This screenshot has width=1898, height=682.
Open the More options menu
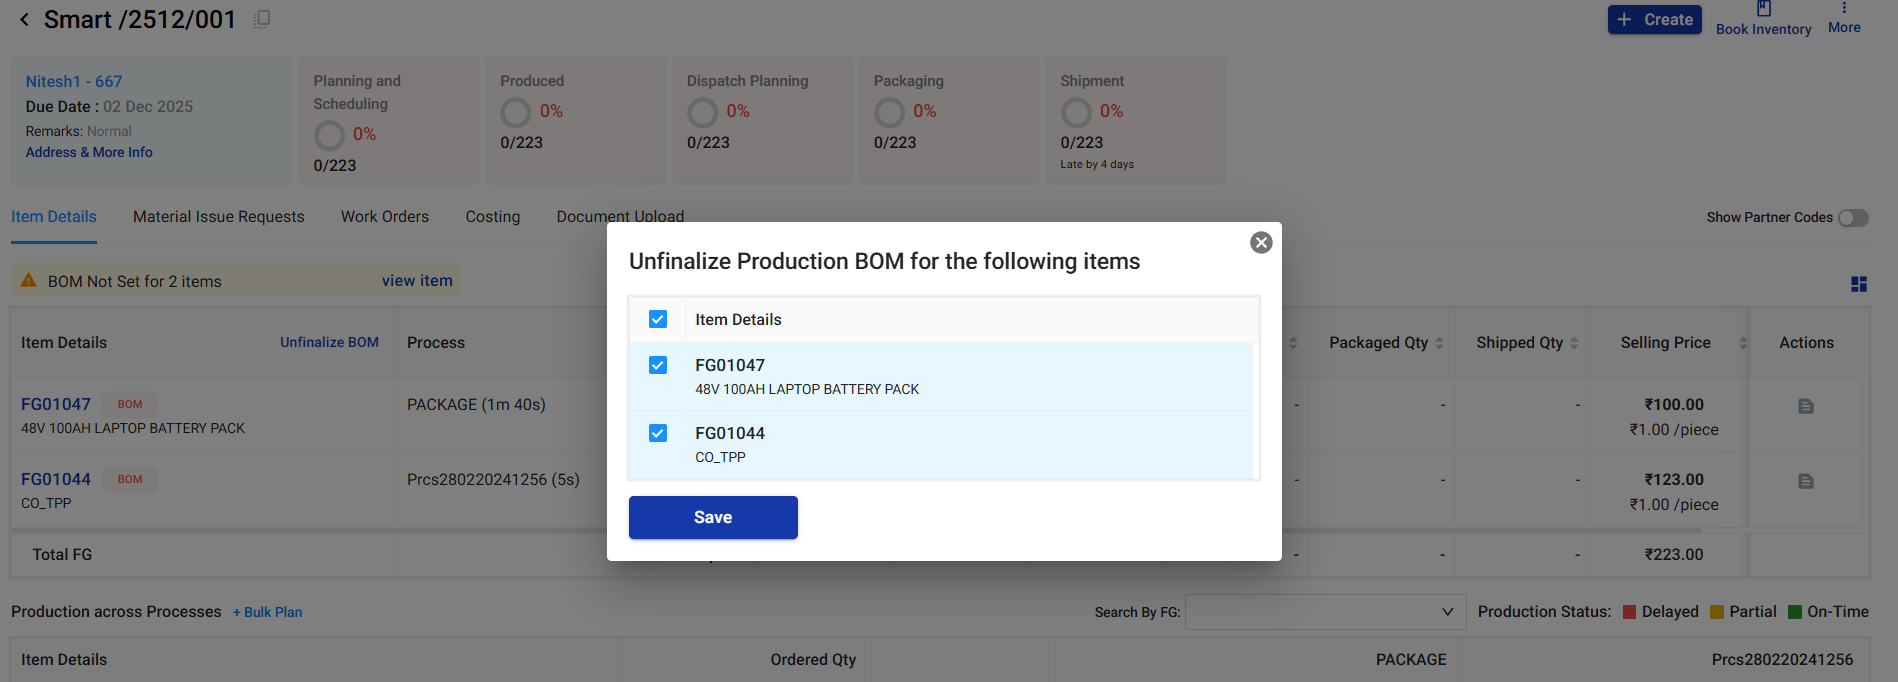click(1844, 10)
